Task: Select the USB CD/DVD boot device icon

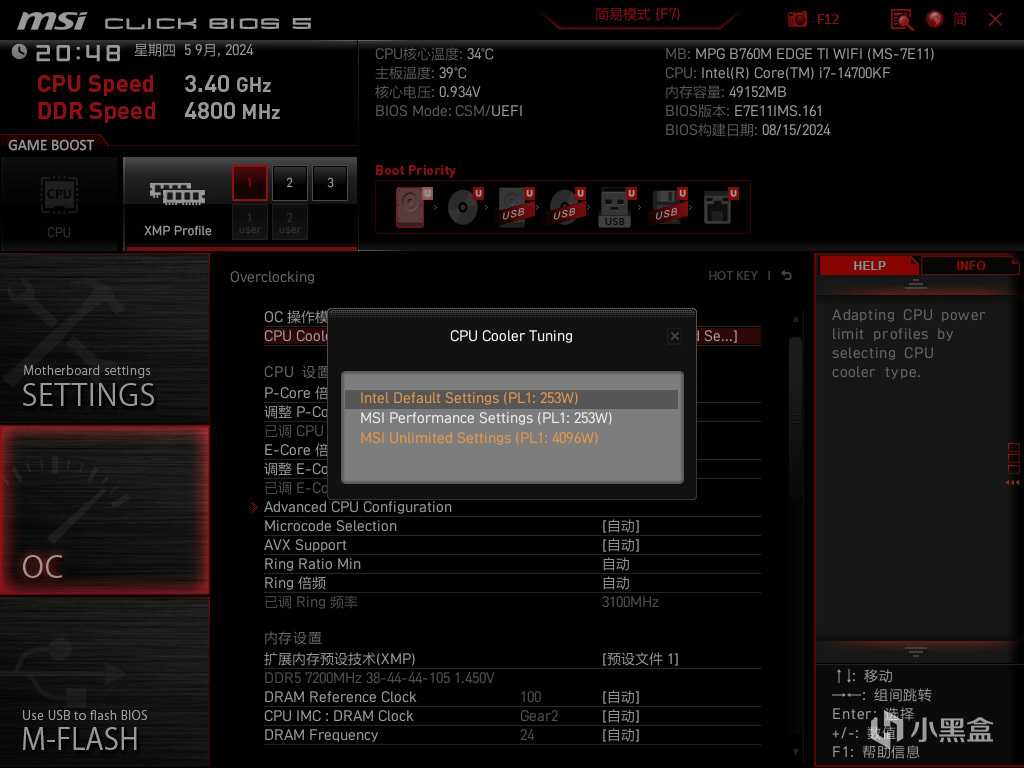Action: click(x=566, y=207)
